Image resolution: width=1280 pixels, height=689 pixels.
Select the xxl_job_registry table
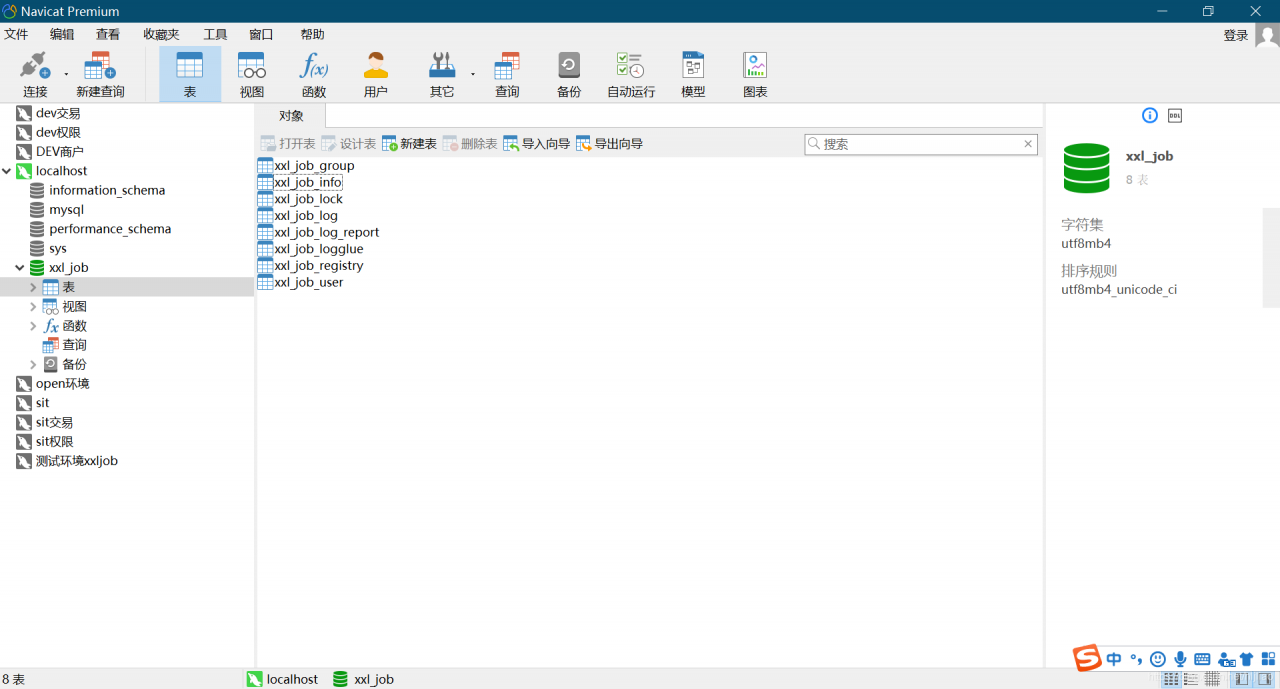click(x=310, y=266)
